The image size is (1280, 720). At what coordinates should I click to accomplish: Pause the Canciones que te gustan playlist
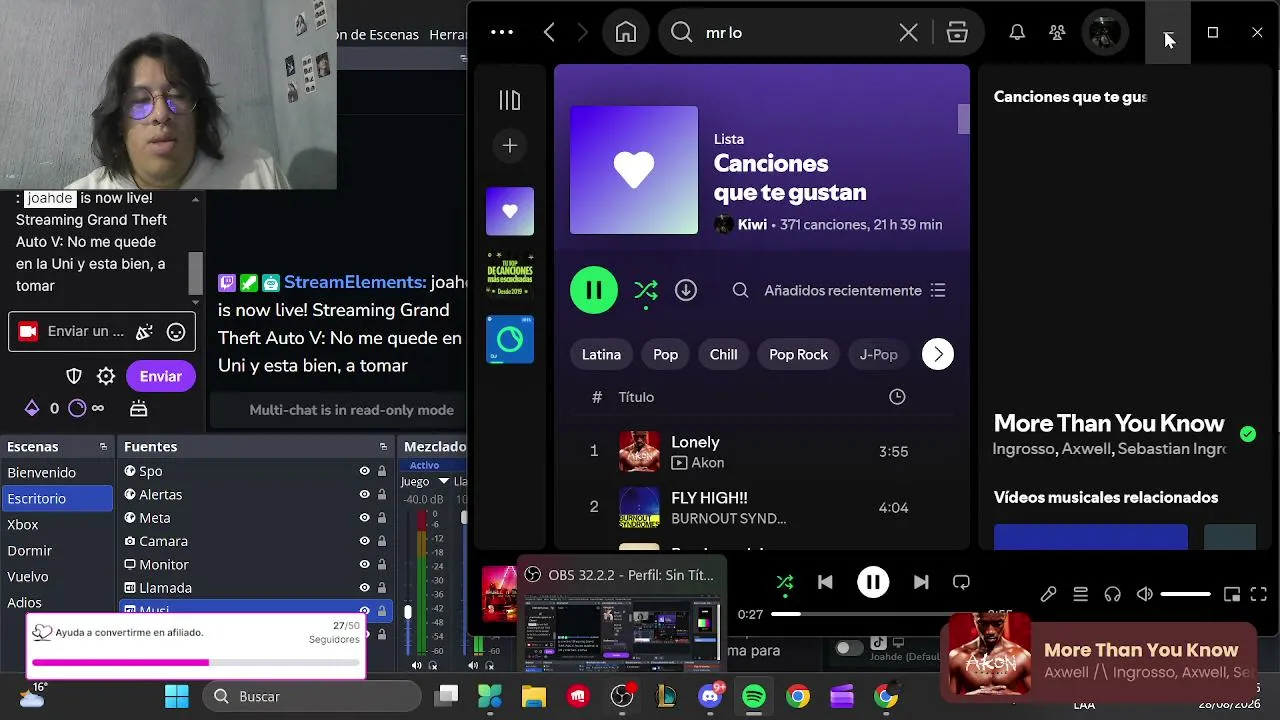pos(594,290)
